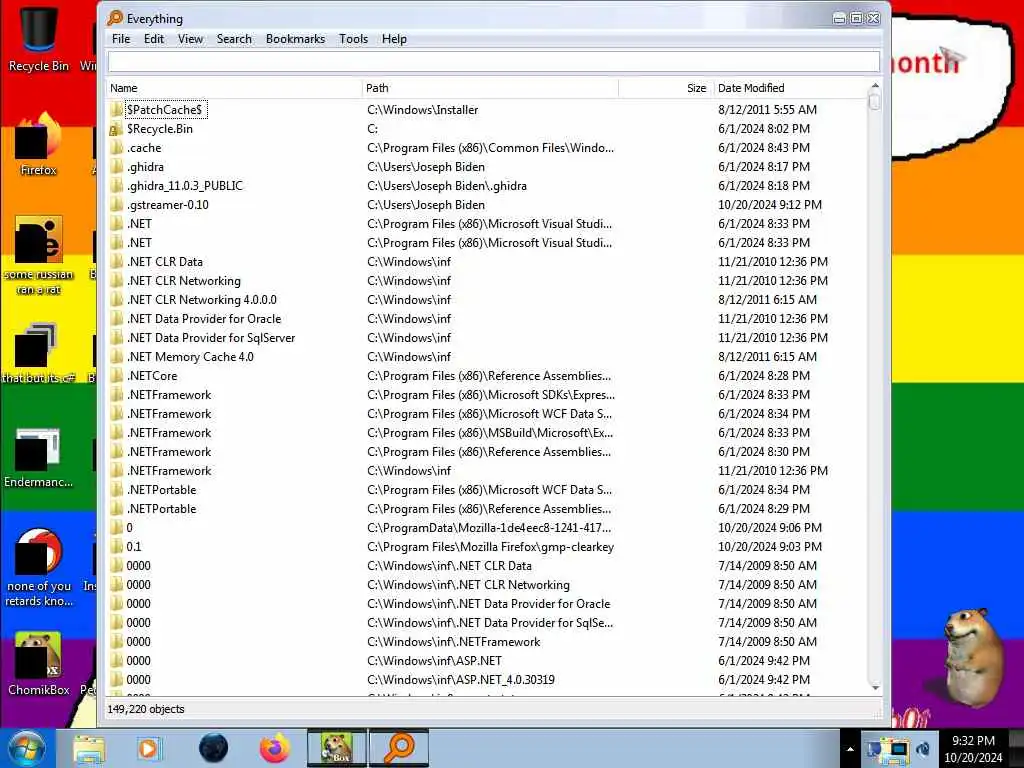Sort results by Size column header

(665, 88)
